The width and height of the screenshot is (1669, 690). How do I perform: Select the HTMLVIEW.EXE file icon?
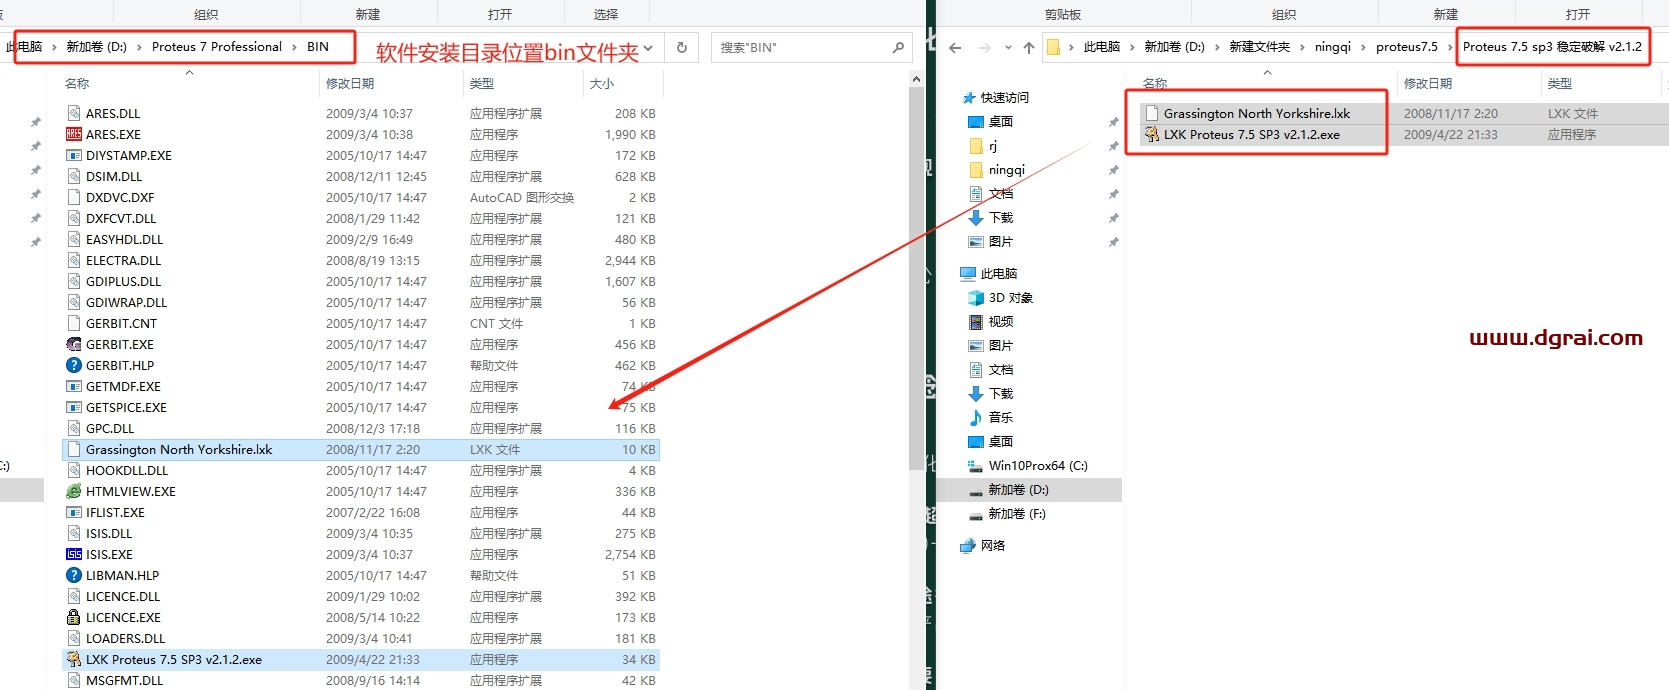click(x=73, y=491)
